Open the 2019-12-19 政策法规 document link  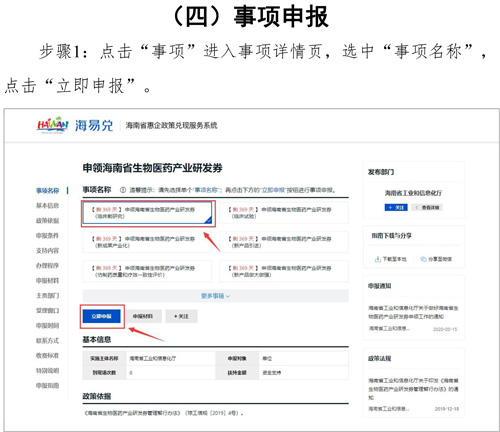413,389
